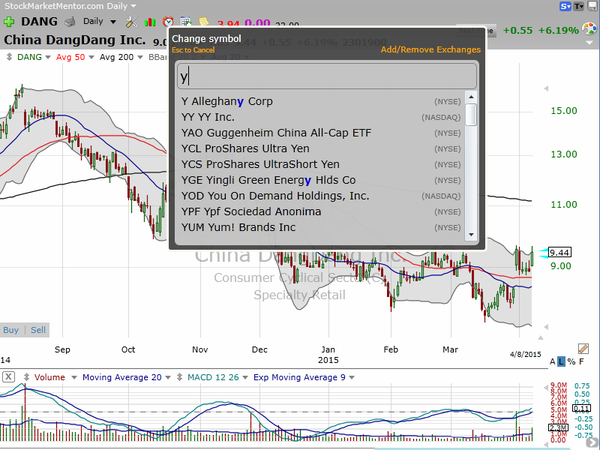Viewport: 600px width, 450px height.
Task: Open the Avg 50 indicator dropdown
Action: coord(91,57)
